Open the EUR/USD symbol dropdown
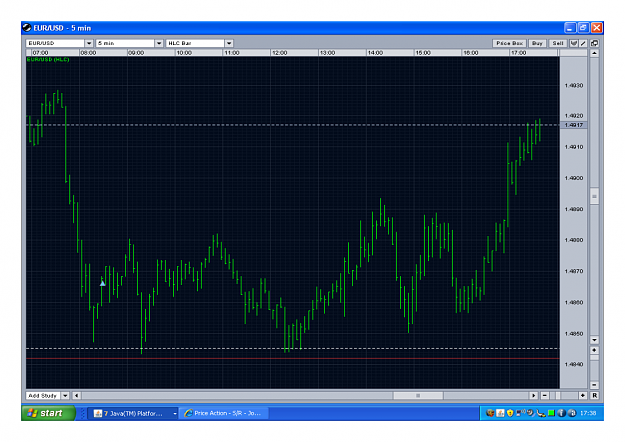The image size is (625, 442). (x=89, y=43)
